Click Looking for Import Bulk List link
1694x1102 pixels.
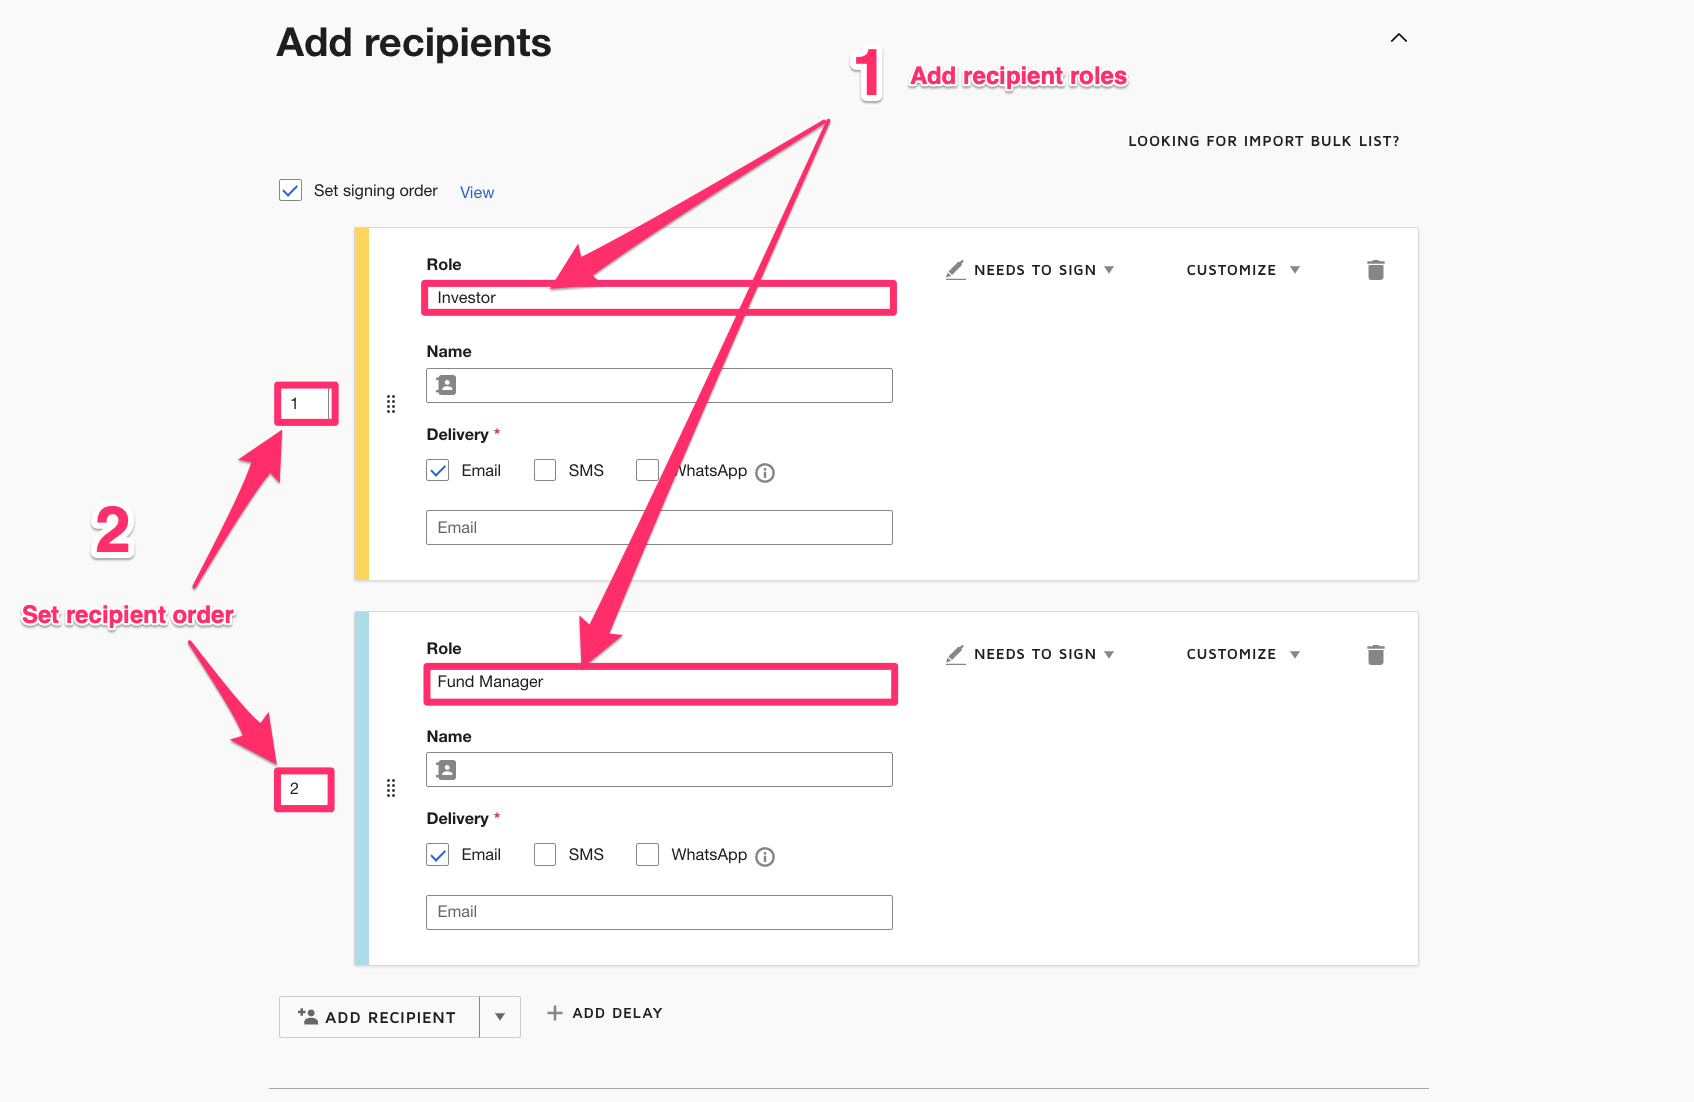[1263, 141]
